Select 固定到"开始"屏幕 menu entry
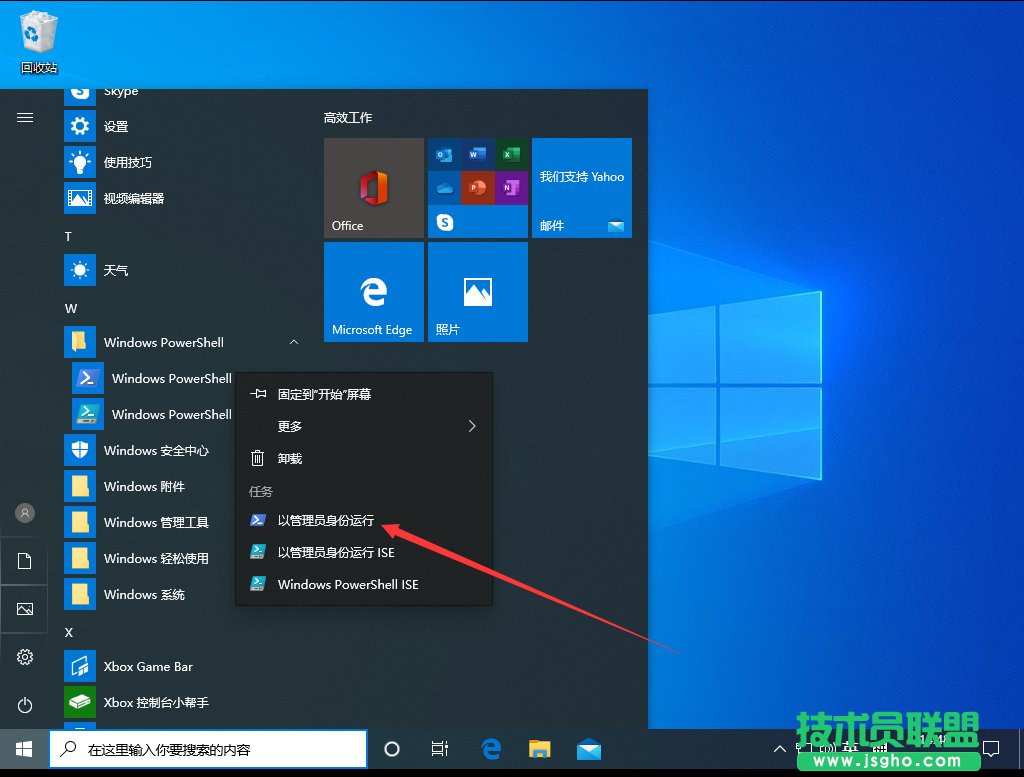Viewport: 1024px width, 777px height. click(324, 394)
